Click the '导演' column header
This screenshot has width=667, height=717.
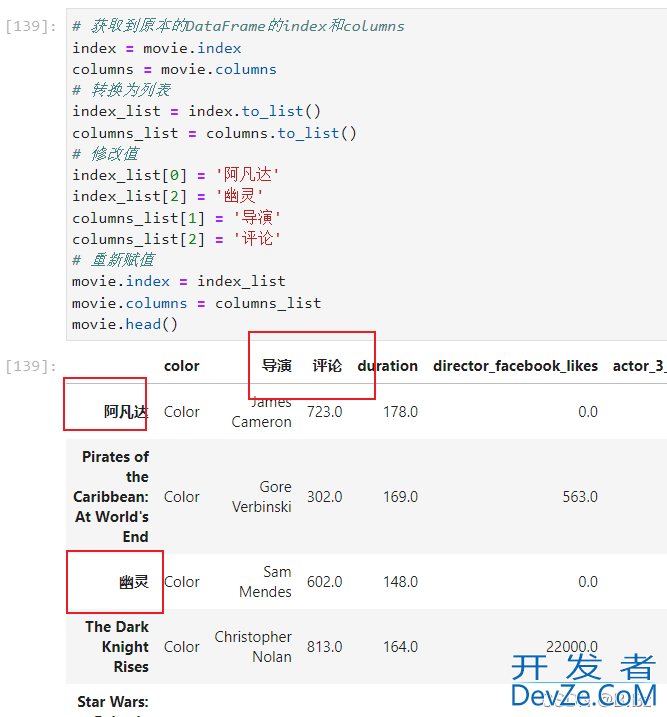coord(277,366)
